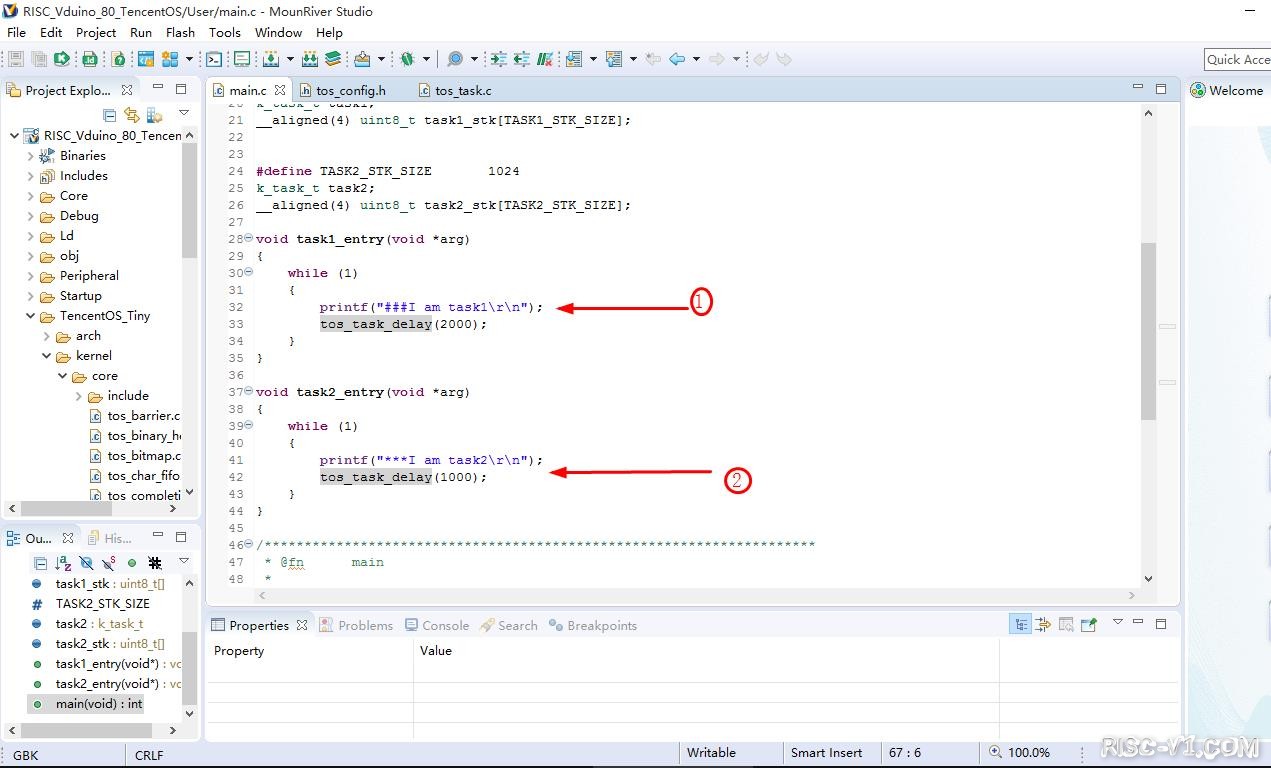Collapse the TencentOS_Tiny folder
1271x768 pixels.
pos(31,316)
